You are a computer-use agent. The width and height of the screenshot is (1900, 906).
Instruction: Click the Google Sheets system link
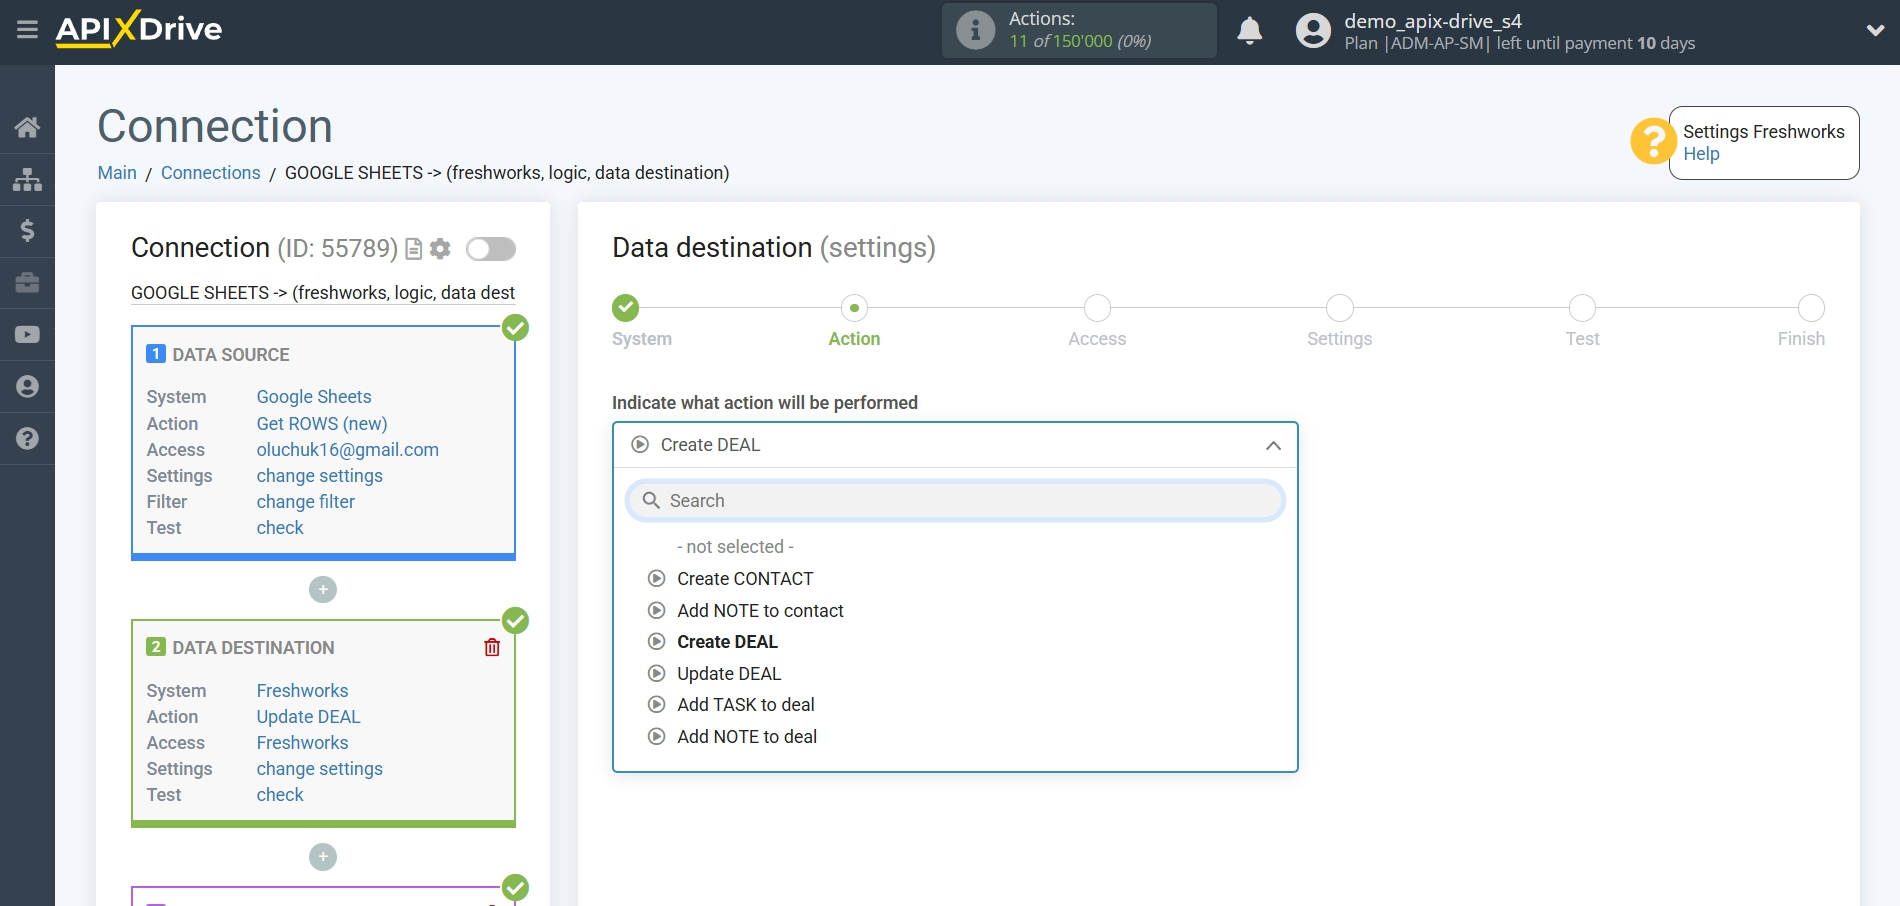[x=314, y=397]
